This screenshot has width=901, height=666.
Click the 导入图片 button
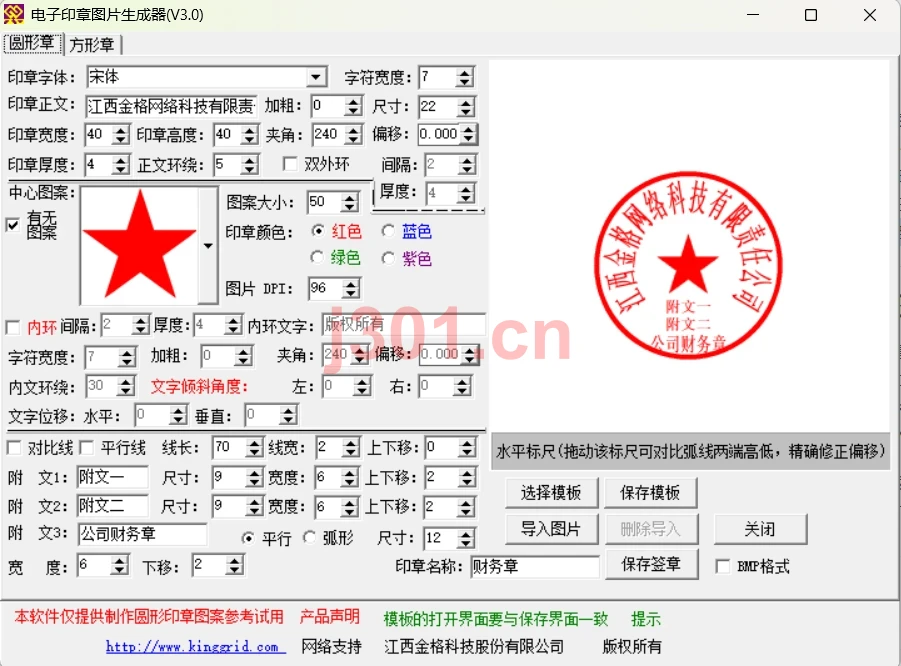[551, 529]
